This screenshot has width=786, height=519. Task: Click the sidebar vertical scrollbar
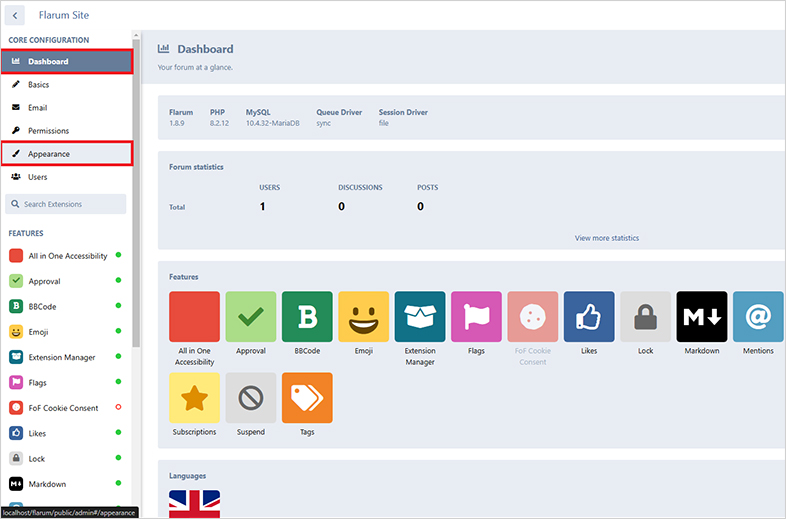pos(136,200)
